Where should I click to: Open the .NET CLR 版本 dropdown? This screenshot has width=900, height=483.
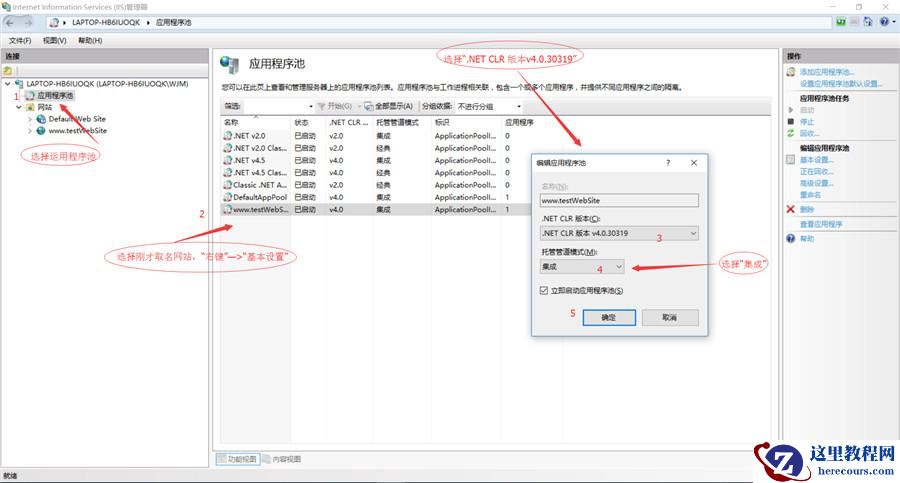tap(619, 233)
